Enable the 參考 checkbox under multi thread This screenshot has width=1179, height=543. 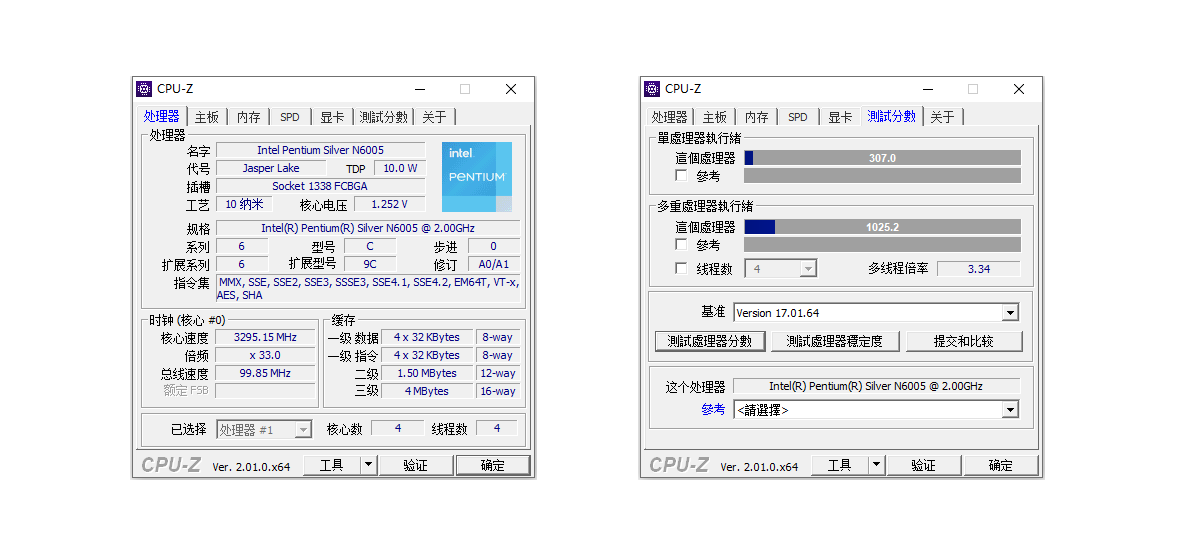[x=681, y=244]
